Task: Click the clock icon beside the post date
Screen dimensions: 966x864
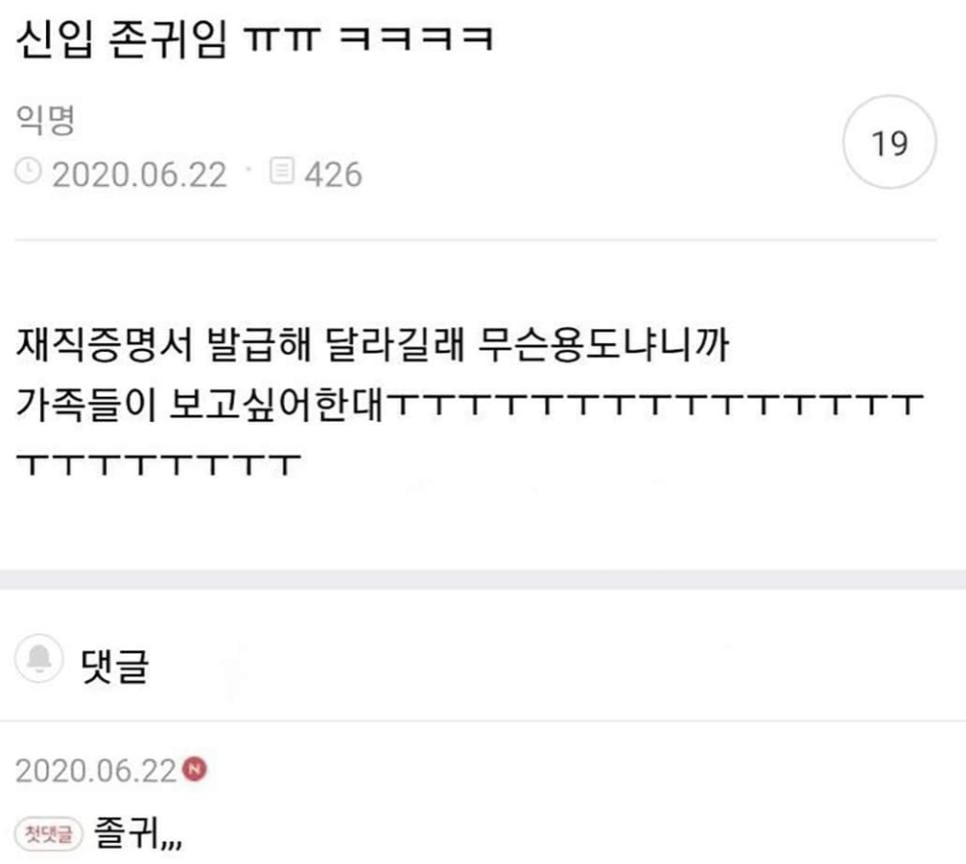Action: tap(28, 171)
